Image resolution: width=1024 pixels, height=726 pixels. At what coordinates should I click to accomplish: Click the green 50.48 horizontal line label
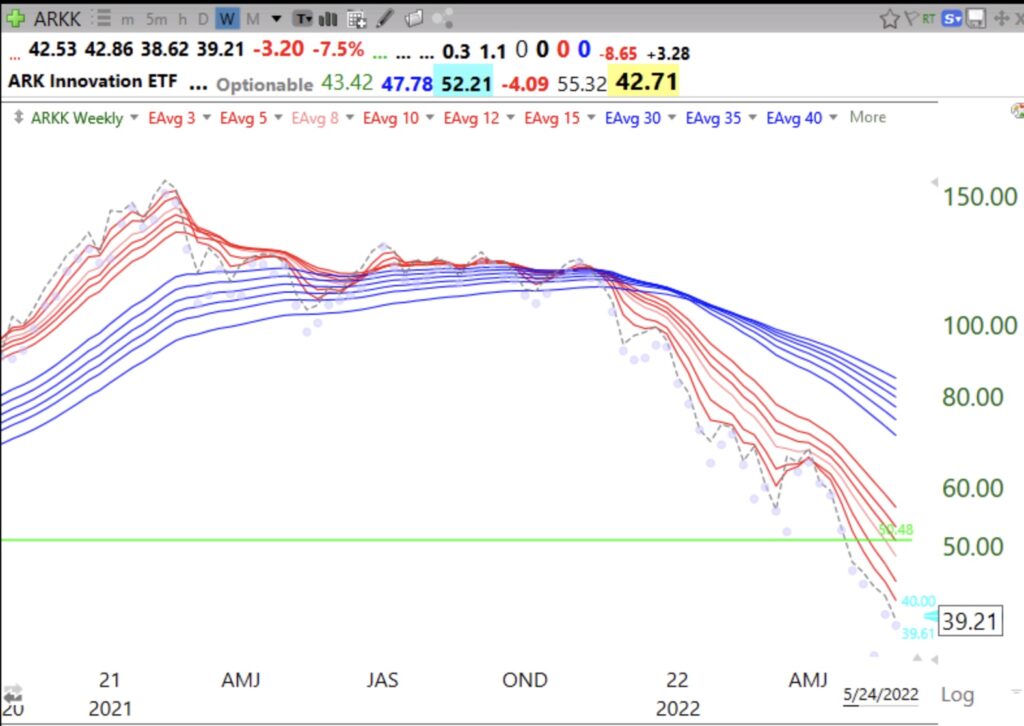click(x=896, y=529)
